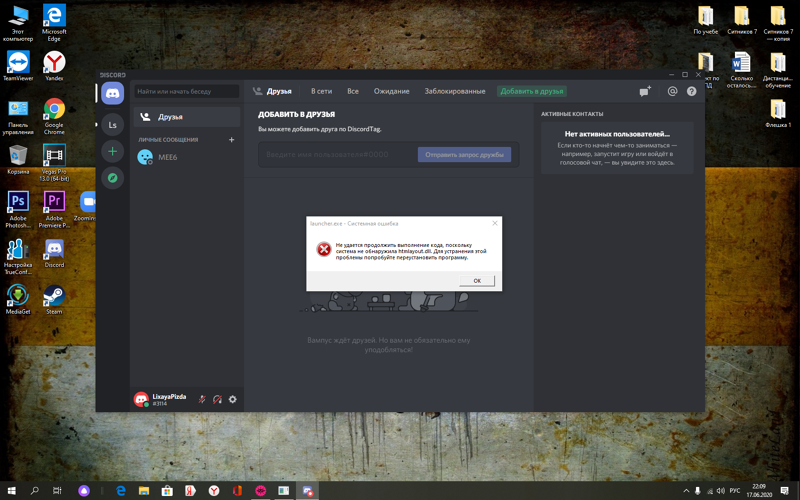
Task: Click the Найти или начать беседу search field
Action: pyautogui.click(x=186, y=91)
